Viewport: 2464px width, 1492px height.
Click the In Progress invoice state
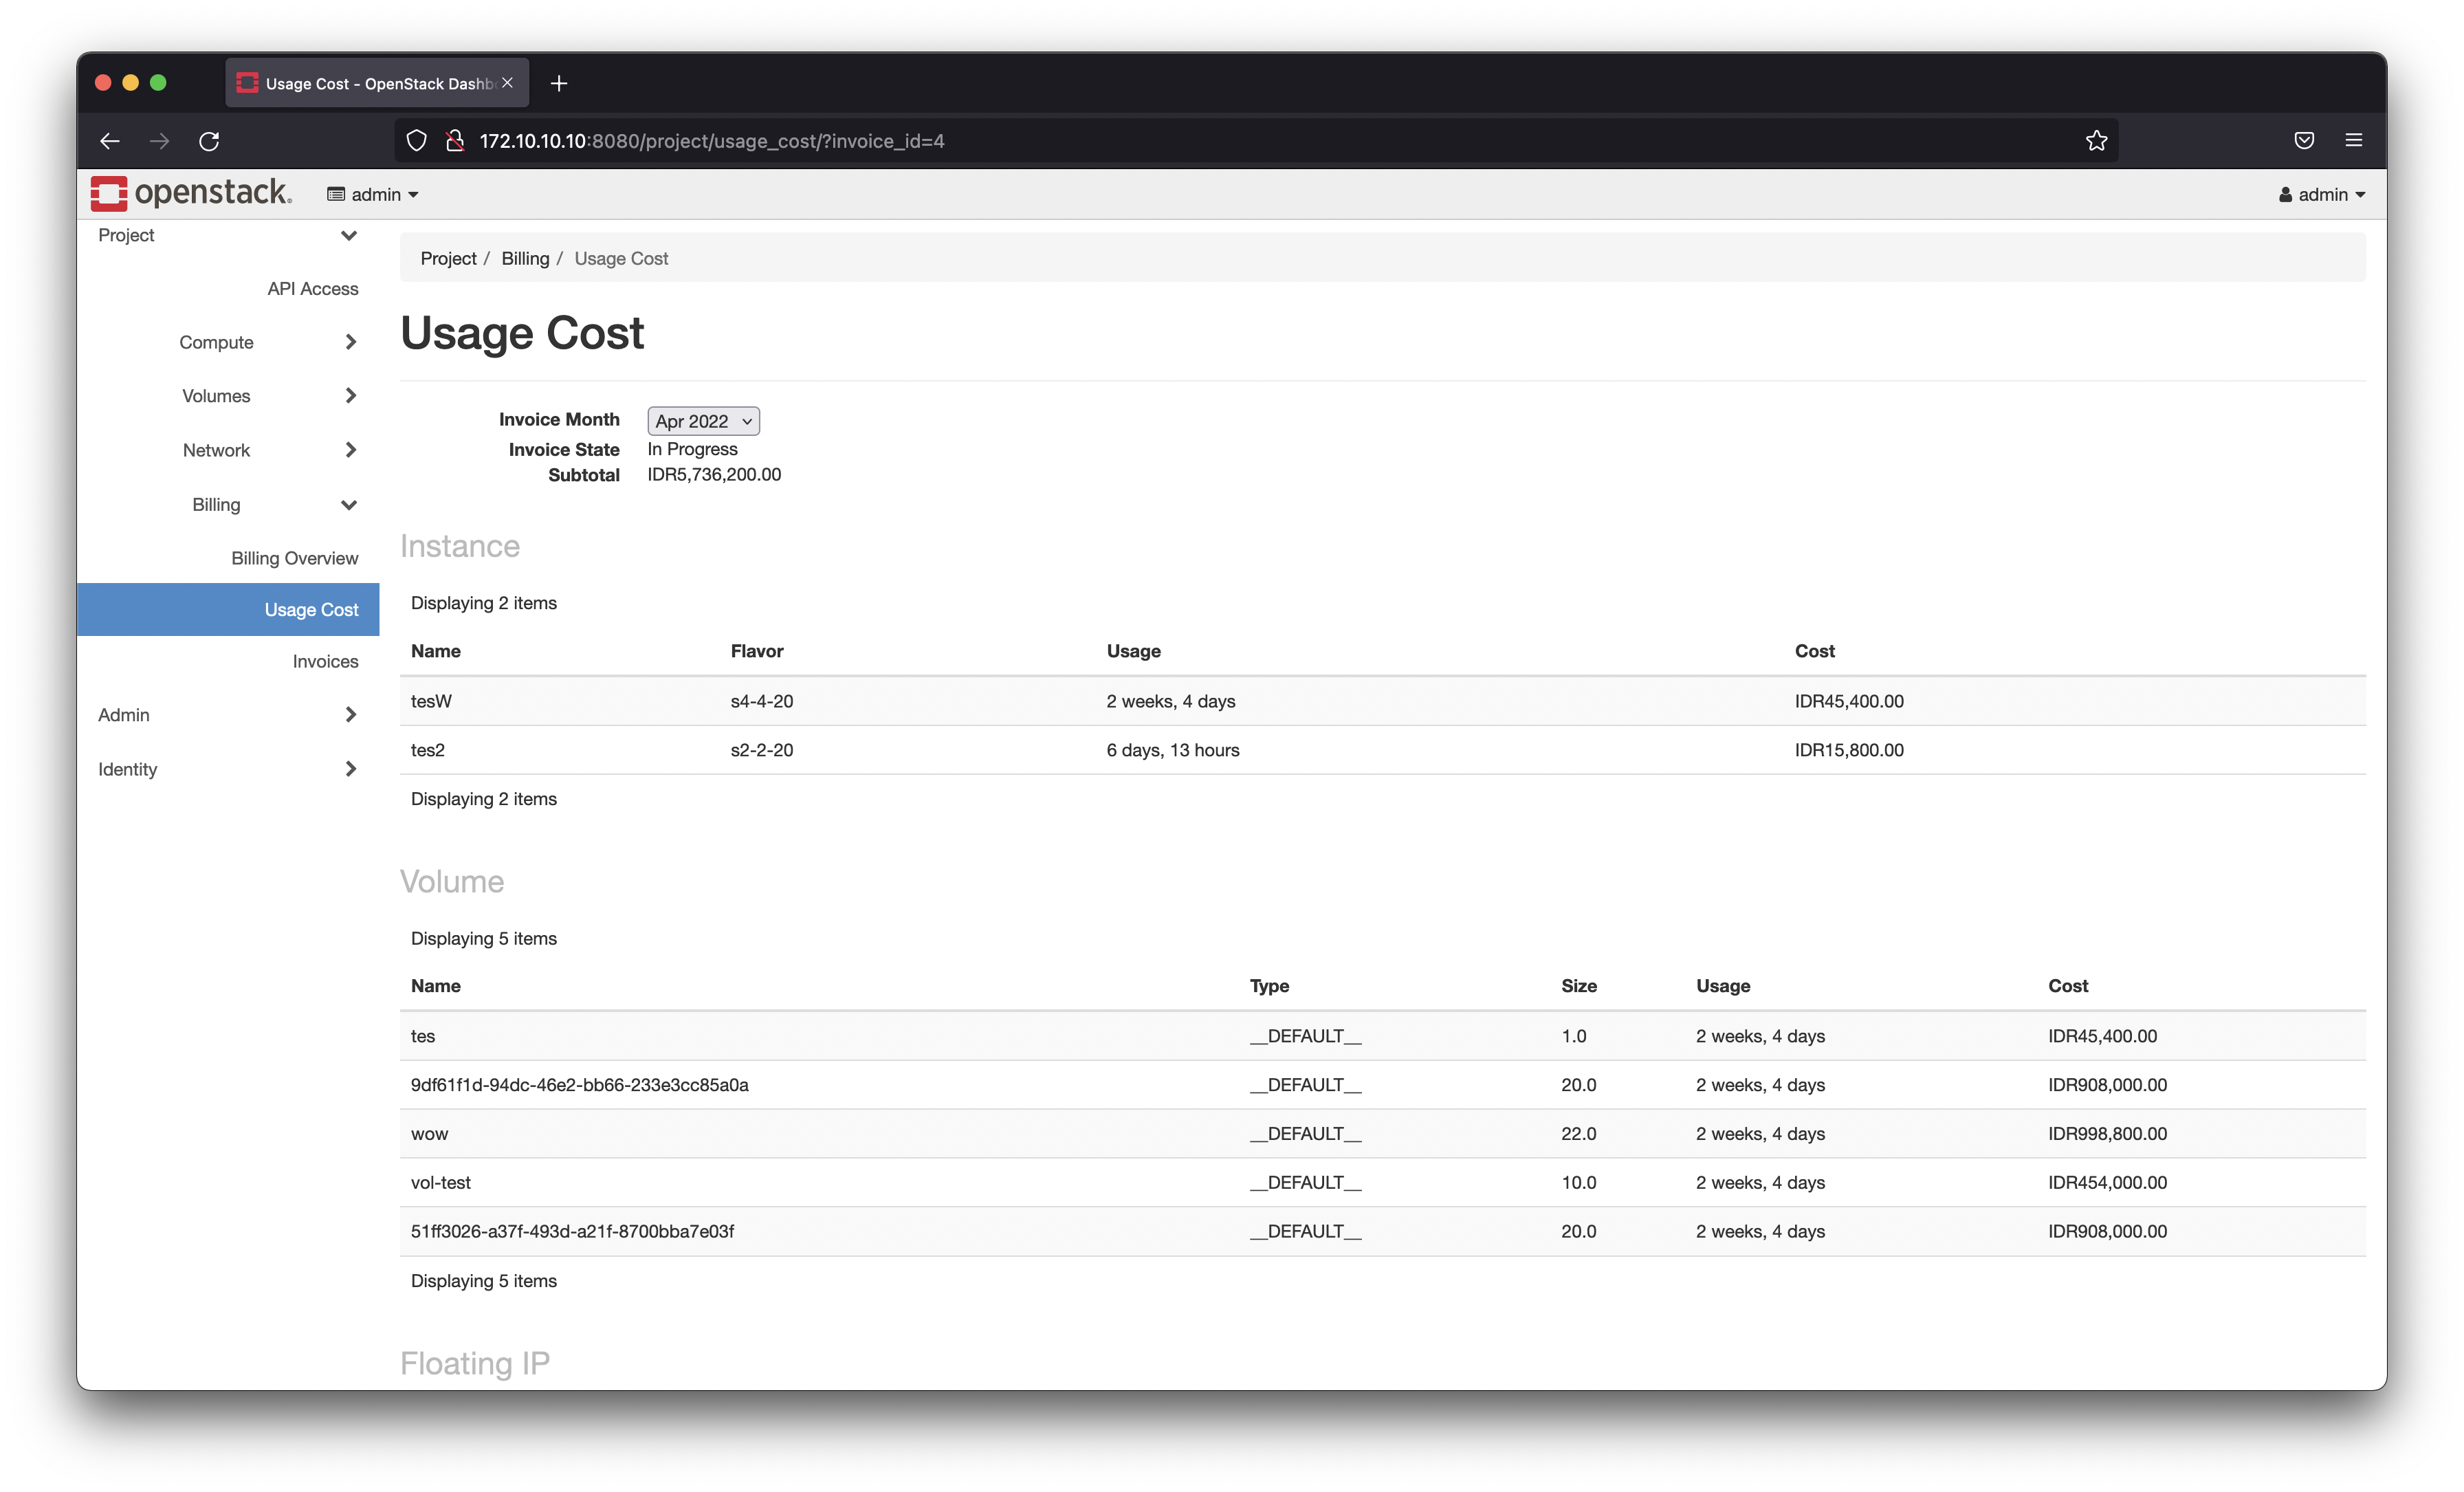692,449
